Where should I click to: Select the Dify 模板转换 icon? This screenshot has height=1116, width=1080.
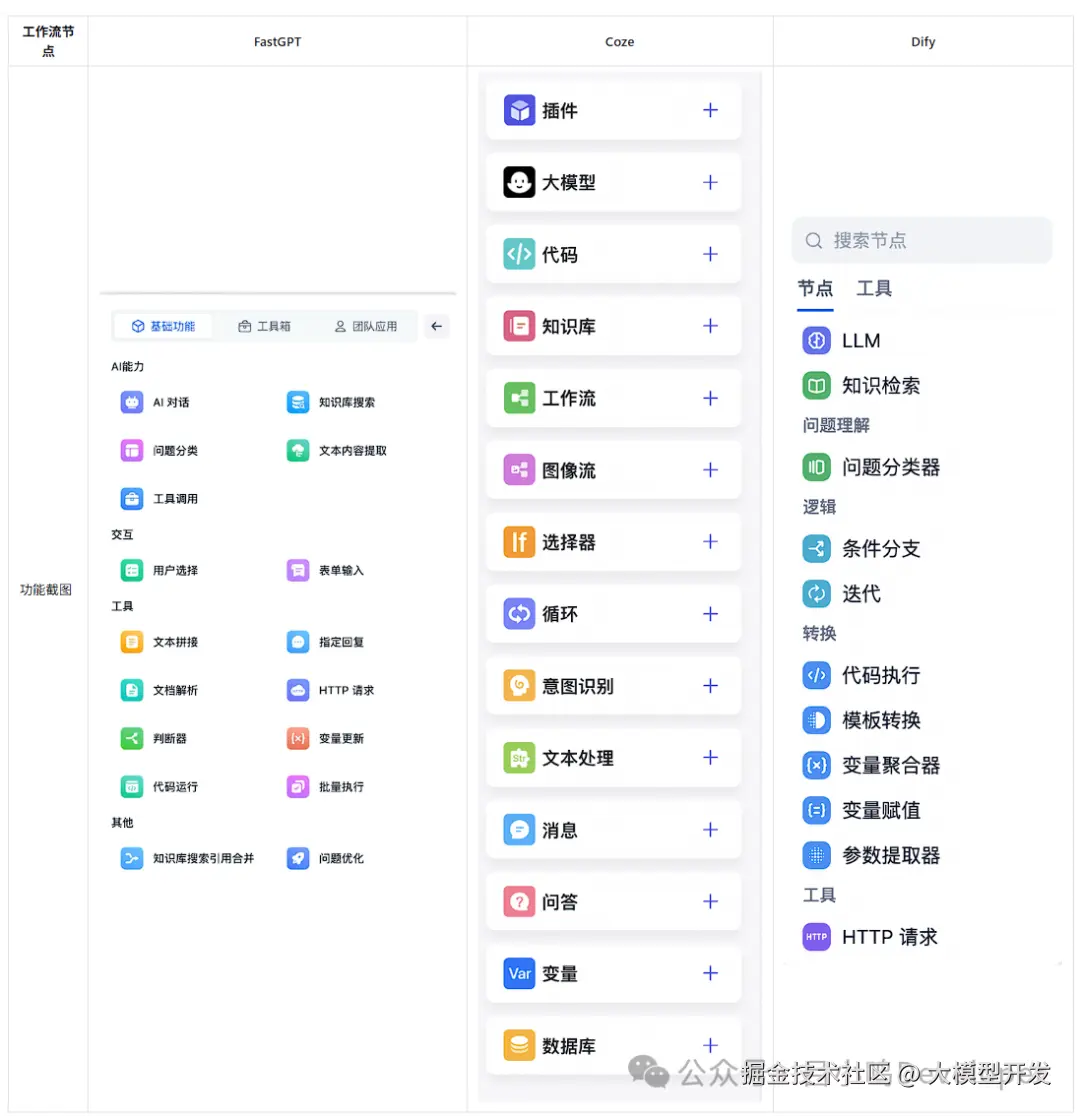[817, 720]
